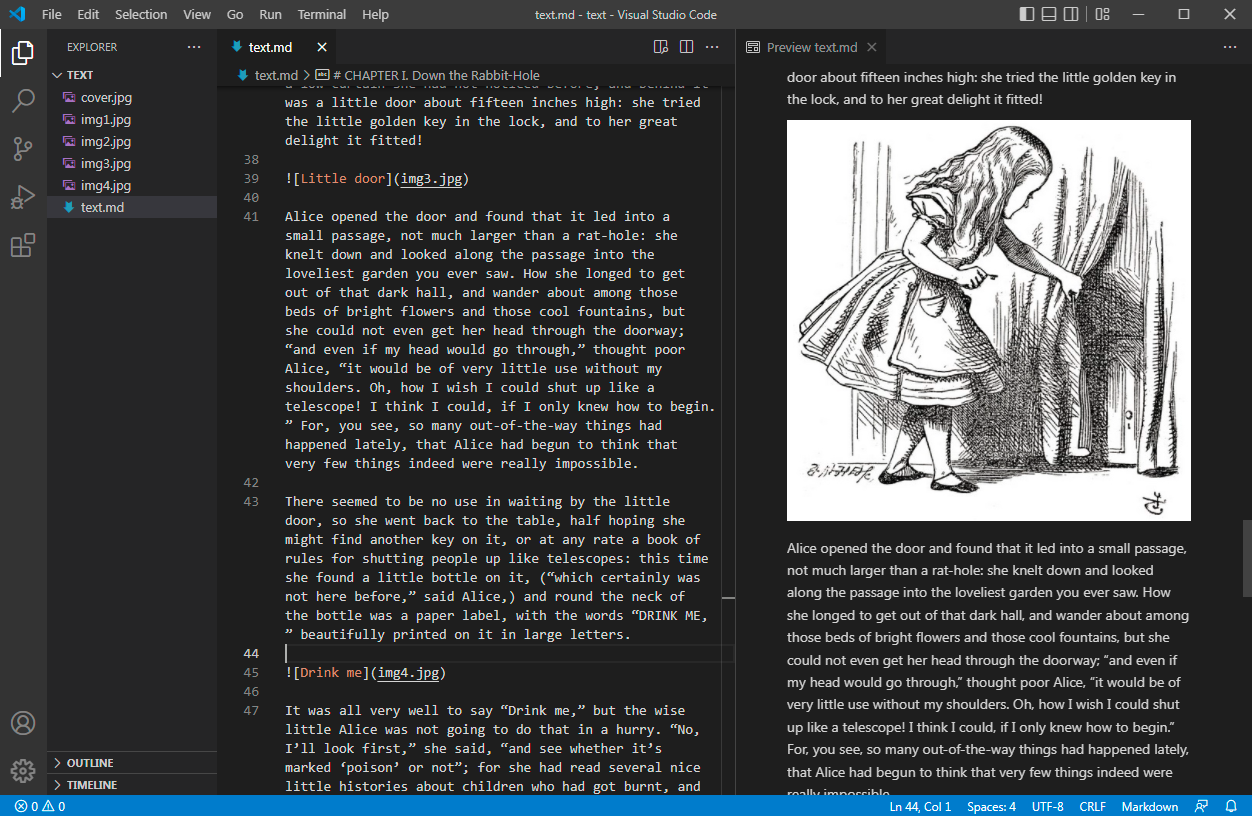Click the EXPLORER panel title
The image size is (1252, 816).
(92, 47)
